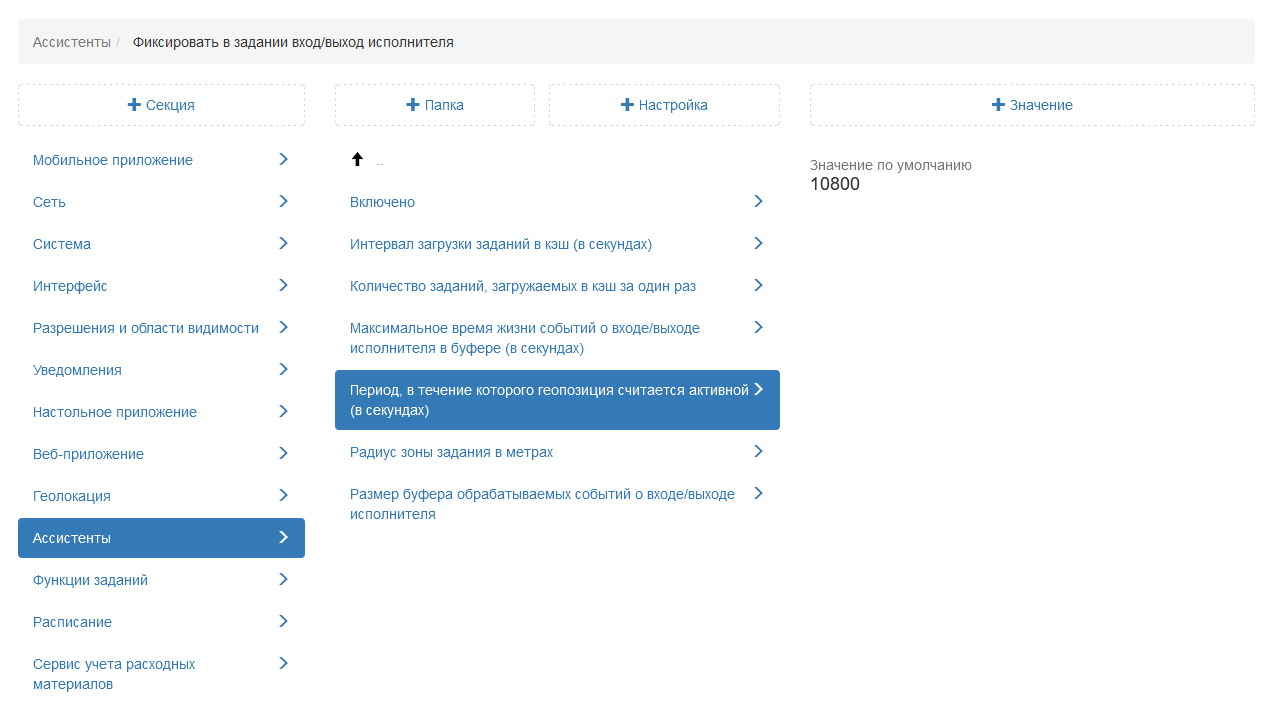The width and height of the screenshot is (1273, 723).
Task: Open Ассистенты breadcrumb link
Action: pyautogui.click(x=71, y=42)
